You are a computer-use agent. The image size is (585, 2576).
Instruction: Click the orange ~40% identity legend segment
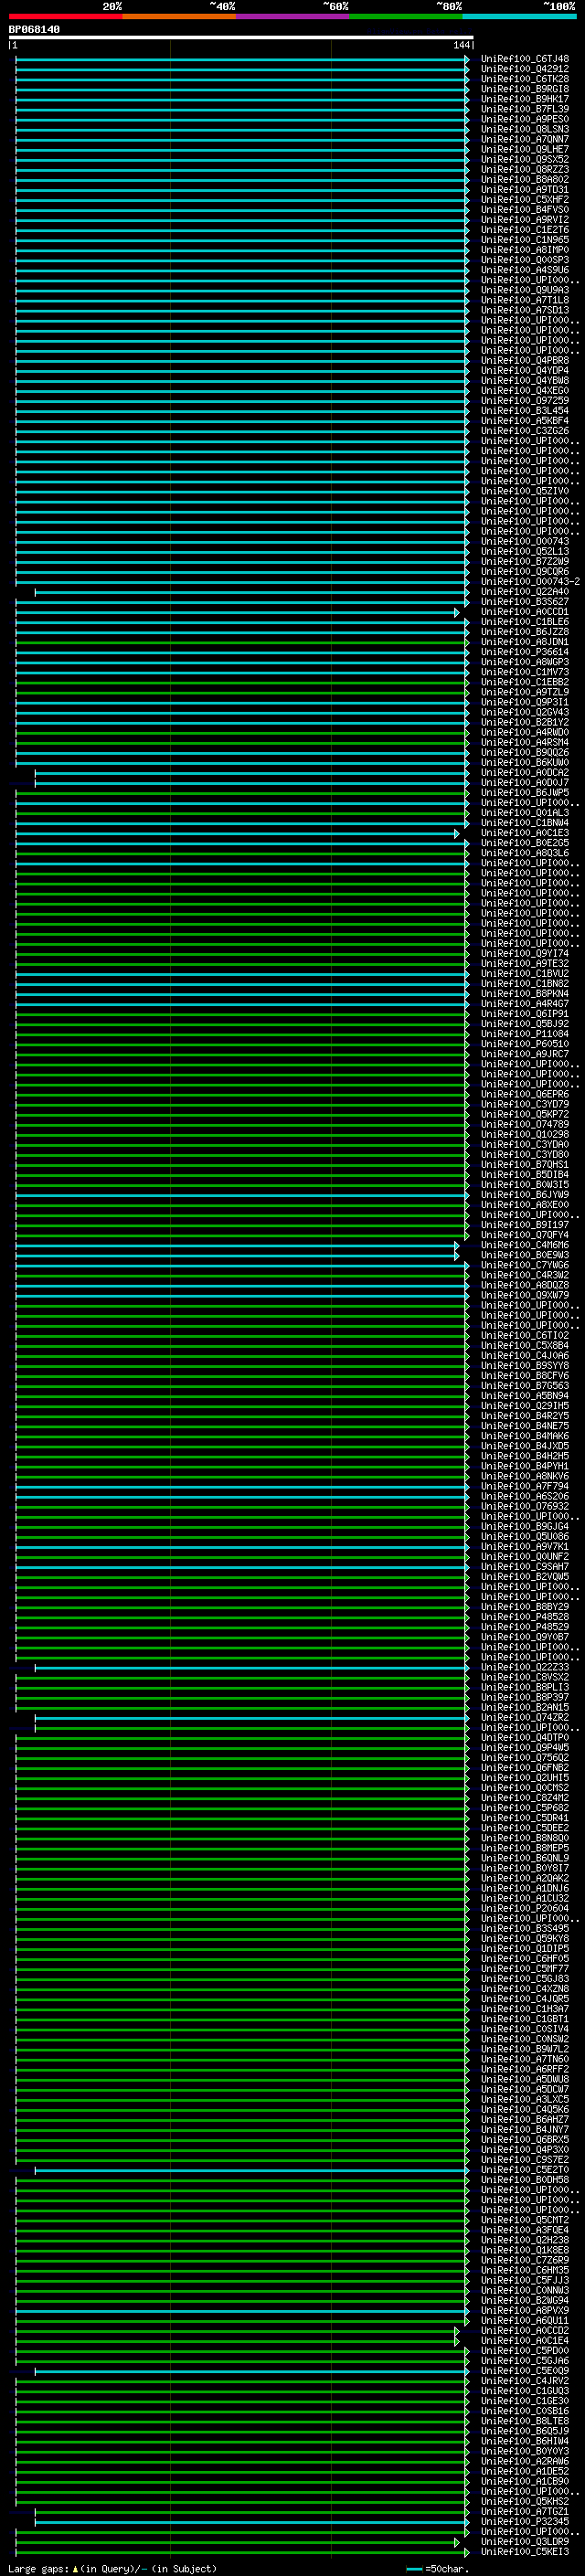click(179, 16)
